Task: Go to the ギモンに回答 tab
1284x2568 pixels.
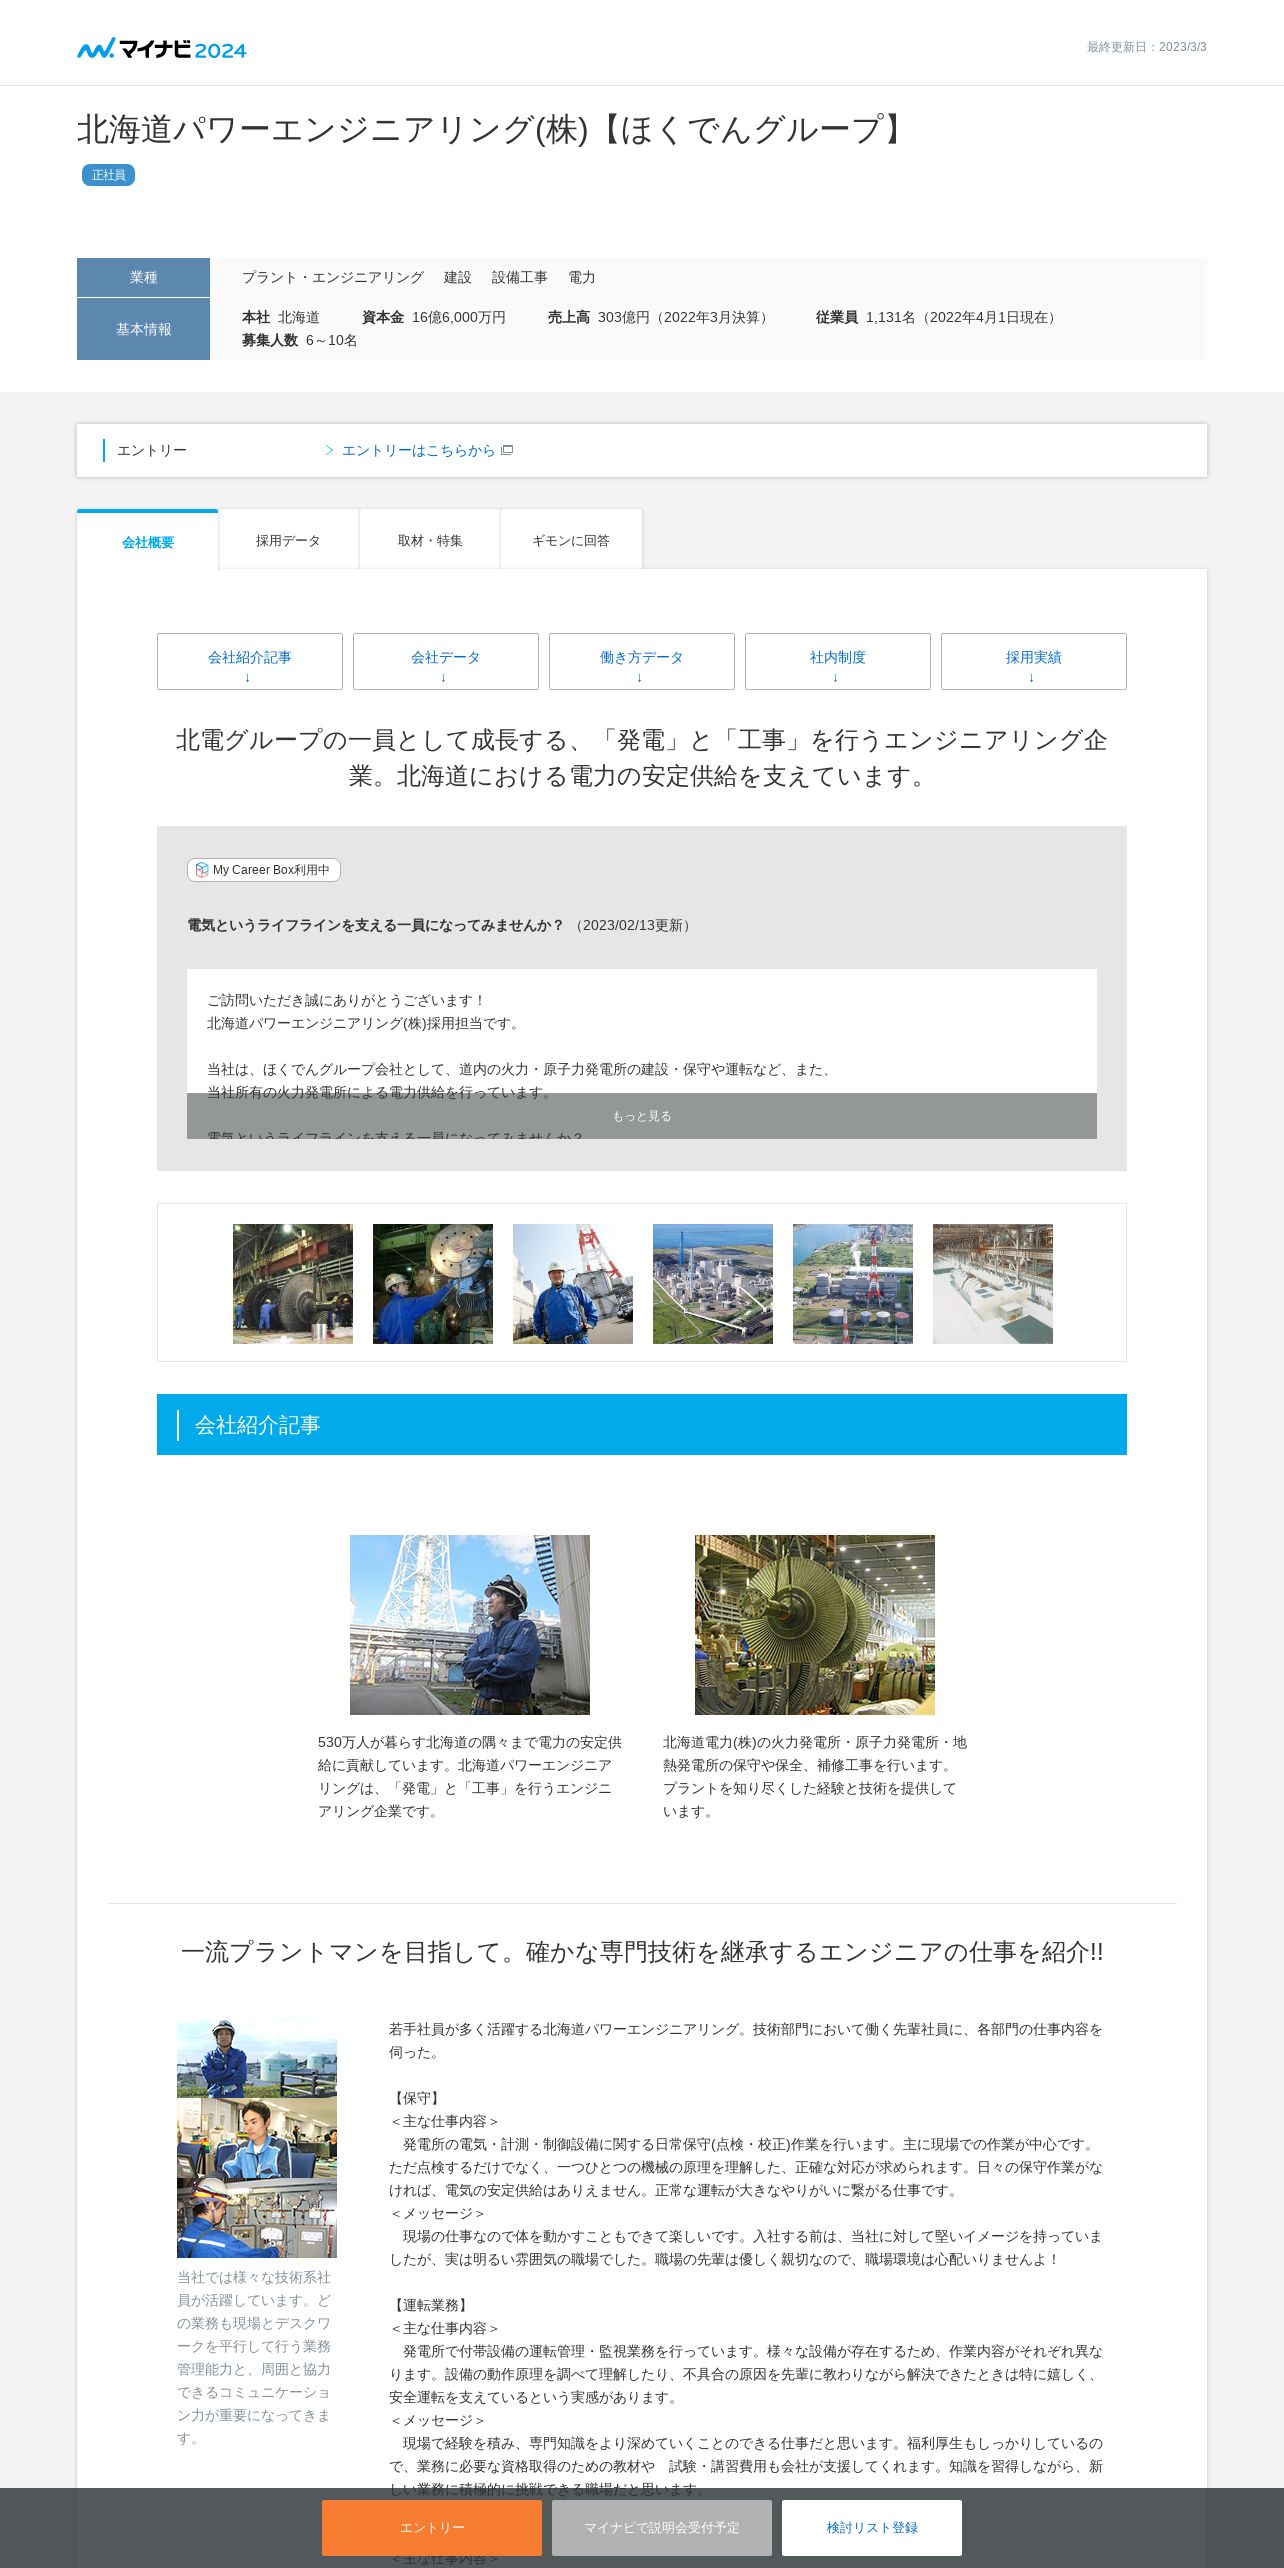Action: [571, 541]
